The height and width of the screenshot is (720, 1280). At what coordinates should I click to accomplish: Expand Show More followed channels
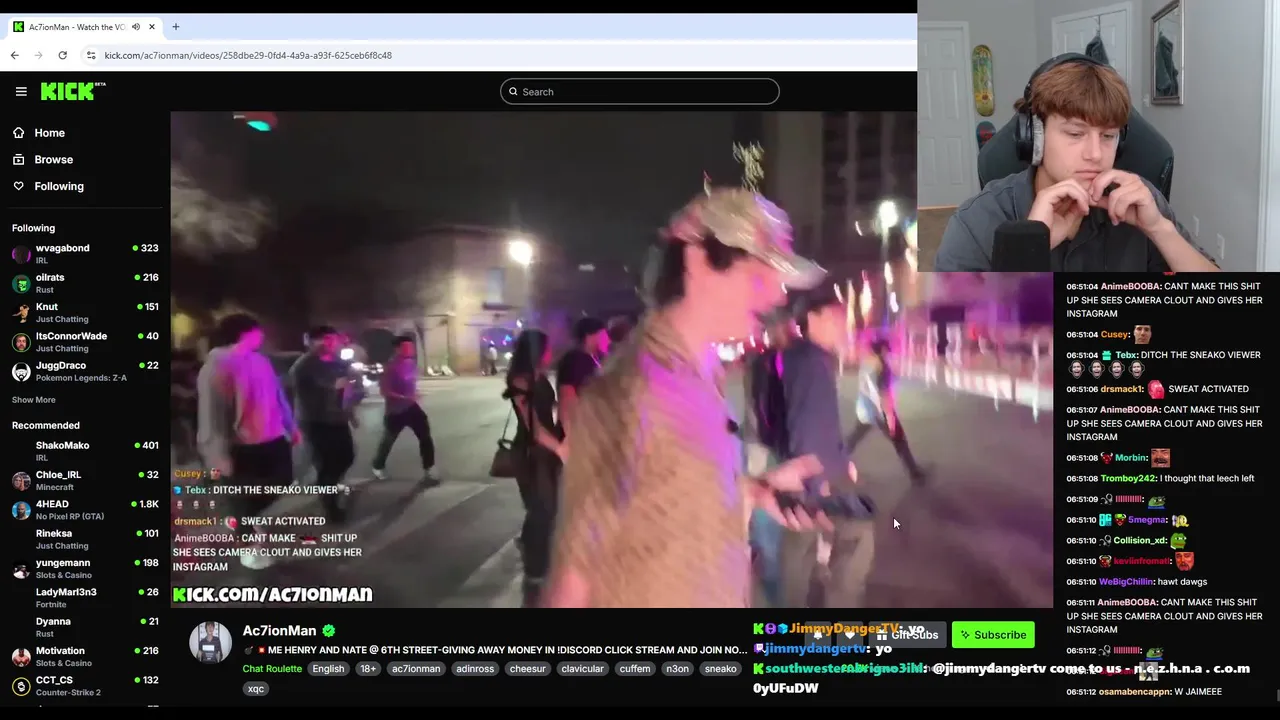pyautogui.click(x=34, y=400)
